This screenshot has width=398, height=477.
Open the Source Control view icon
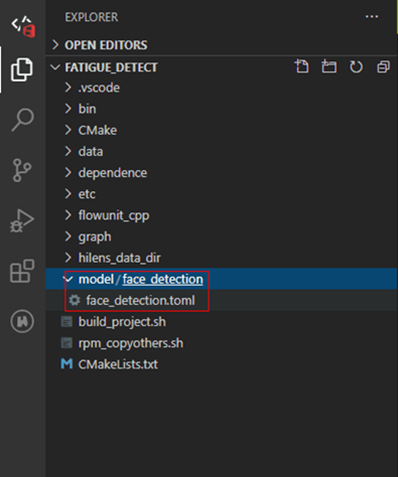pyautogui.click(x=22, y=170)
